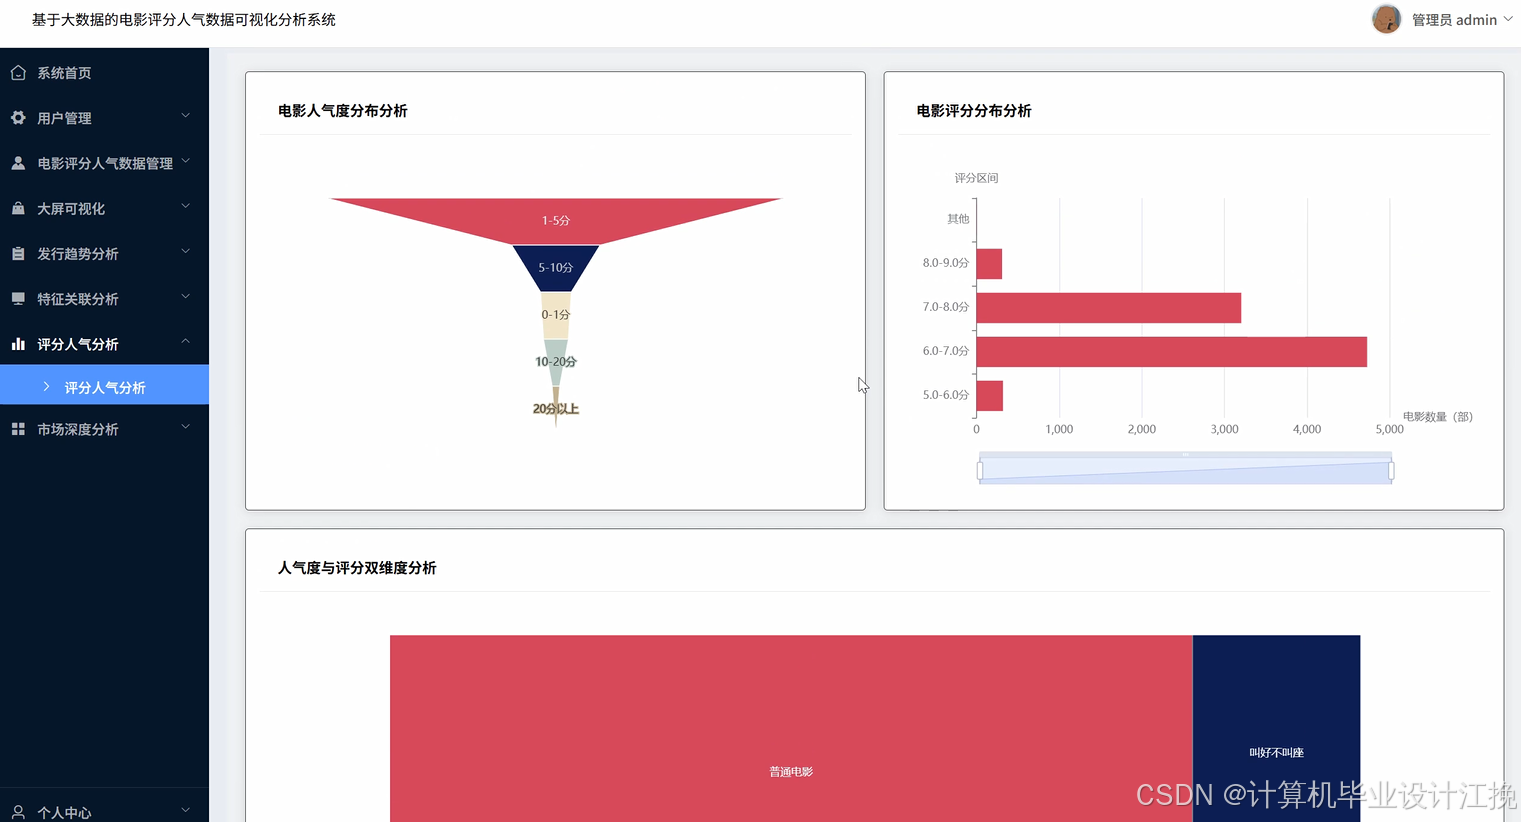Open the 发行趋势分析 menu
1521x822 pixels.
point(104,254)
